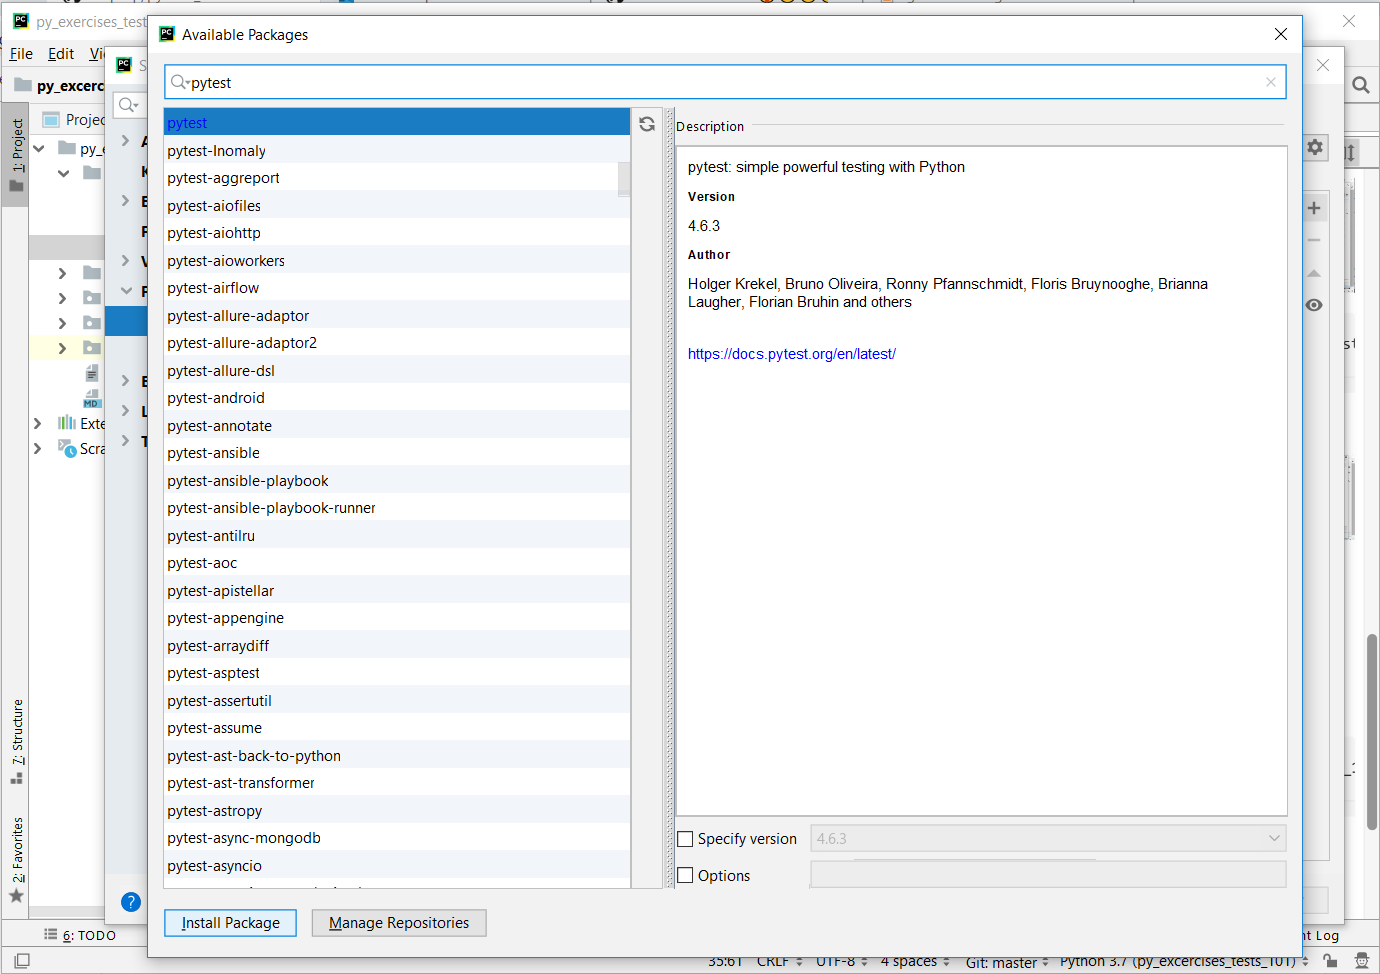The width and height of the screenshot is (1380, 974).
Task: Select pytest-aoc package
Action: 397,563
